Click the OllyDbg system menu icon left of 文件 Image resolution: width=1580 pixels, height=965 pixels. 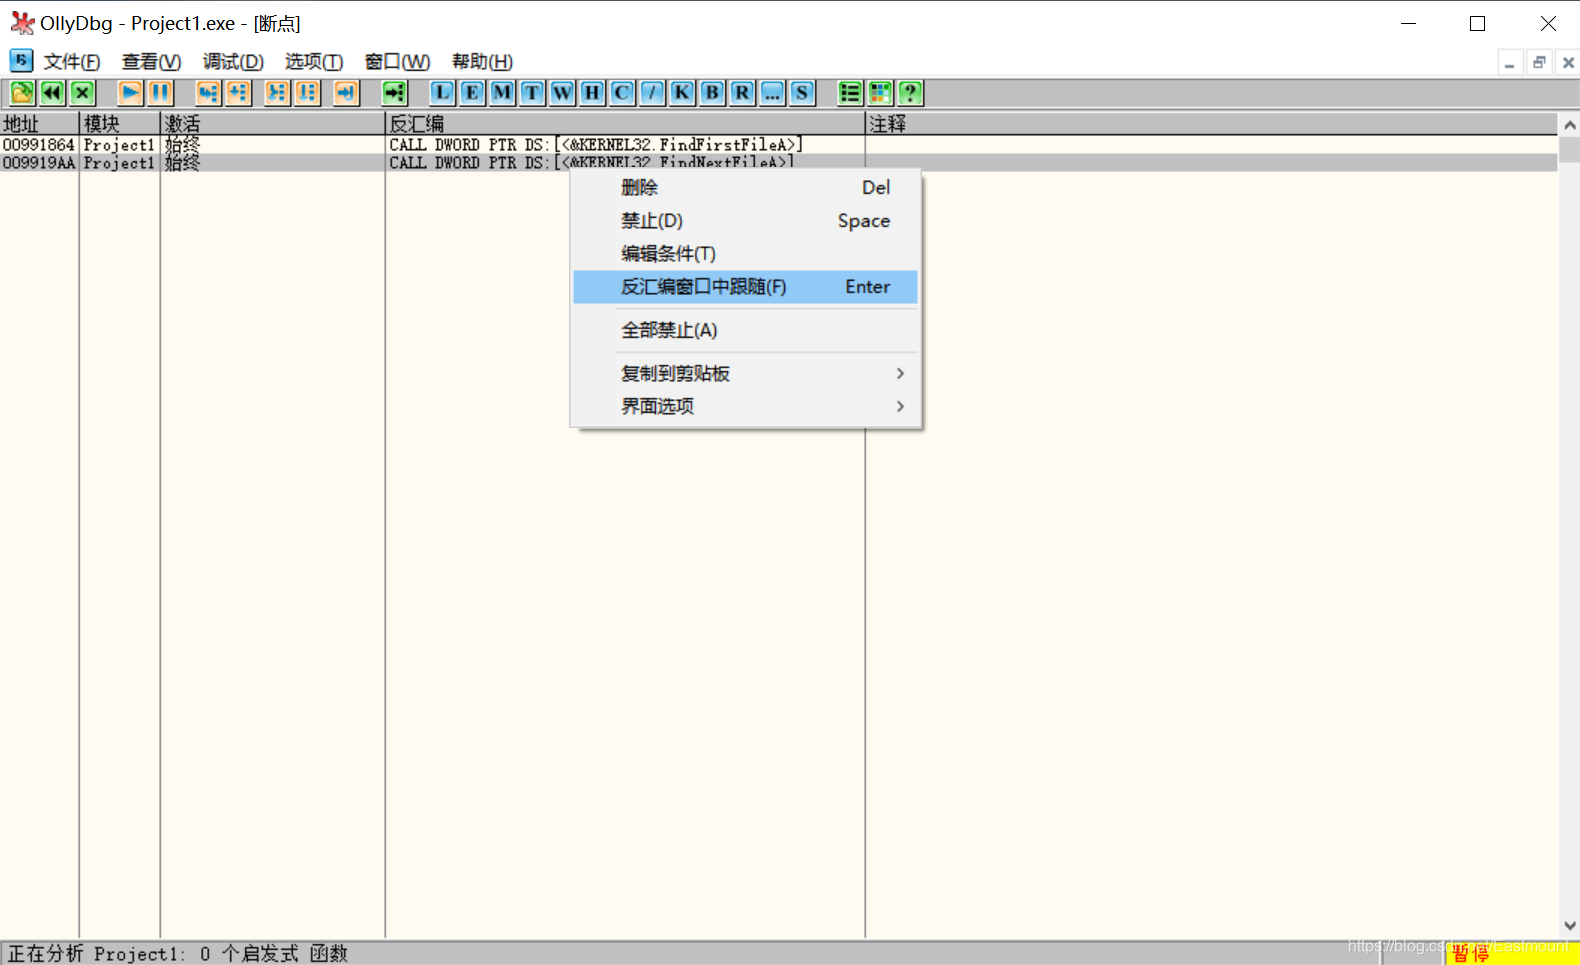point(21,61)
